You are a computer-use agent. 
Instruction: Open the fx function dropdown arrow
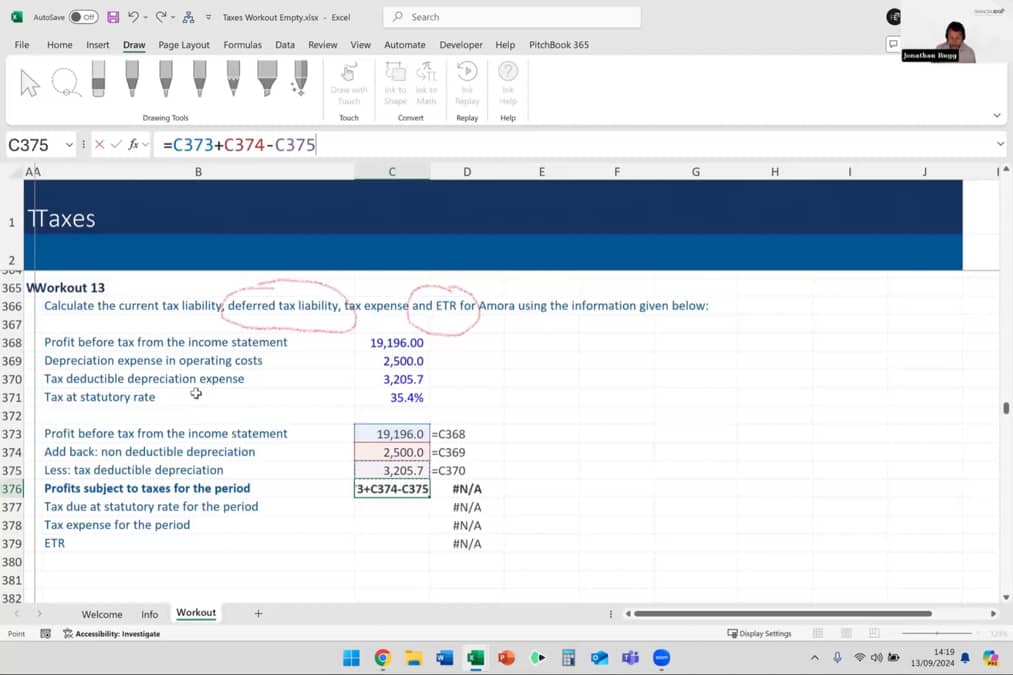pos(145,144)
